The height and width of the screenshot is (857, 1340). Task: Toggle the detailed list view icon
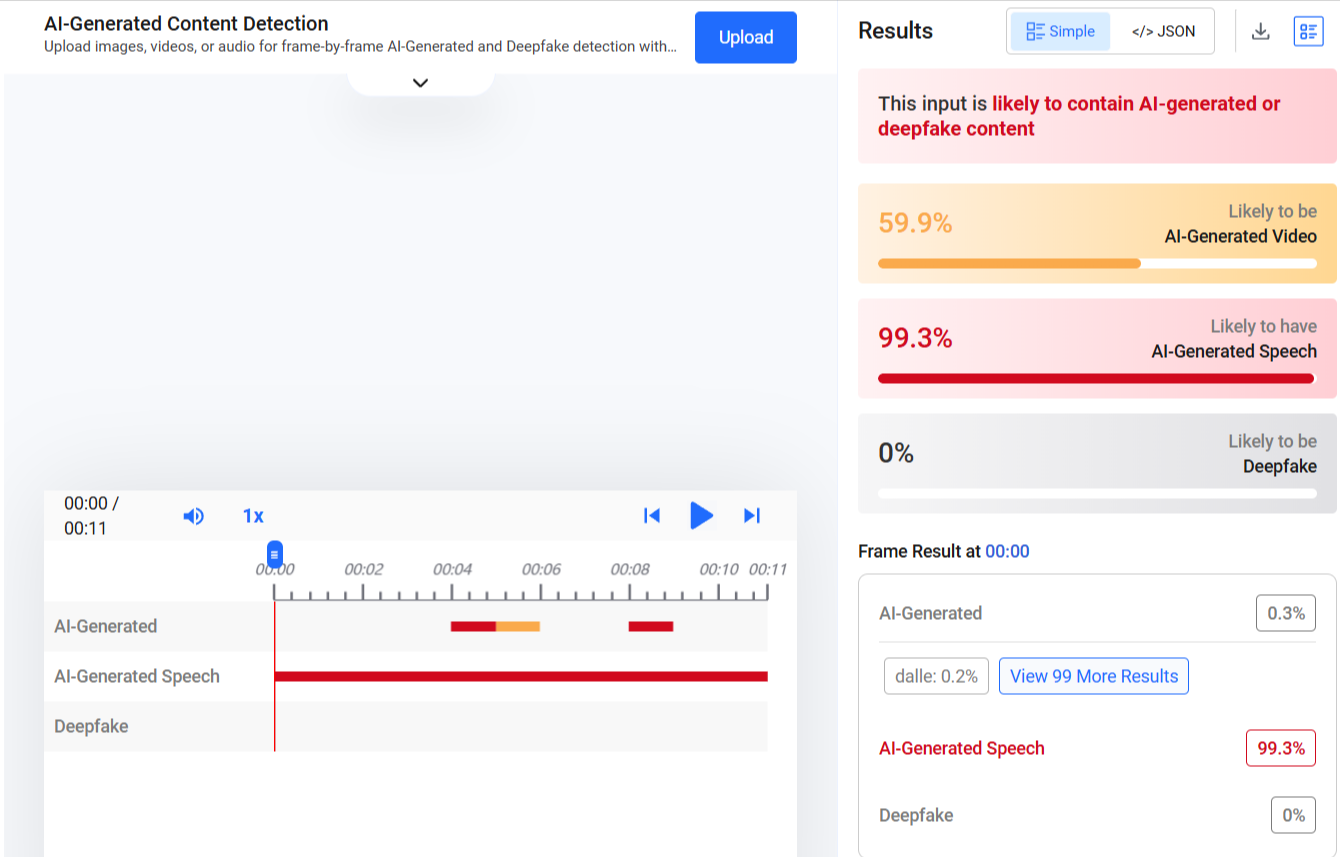[1308, 31]
